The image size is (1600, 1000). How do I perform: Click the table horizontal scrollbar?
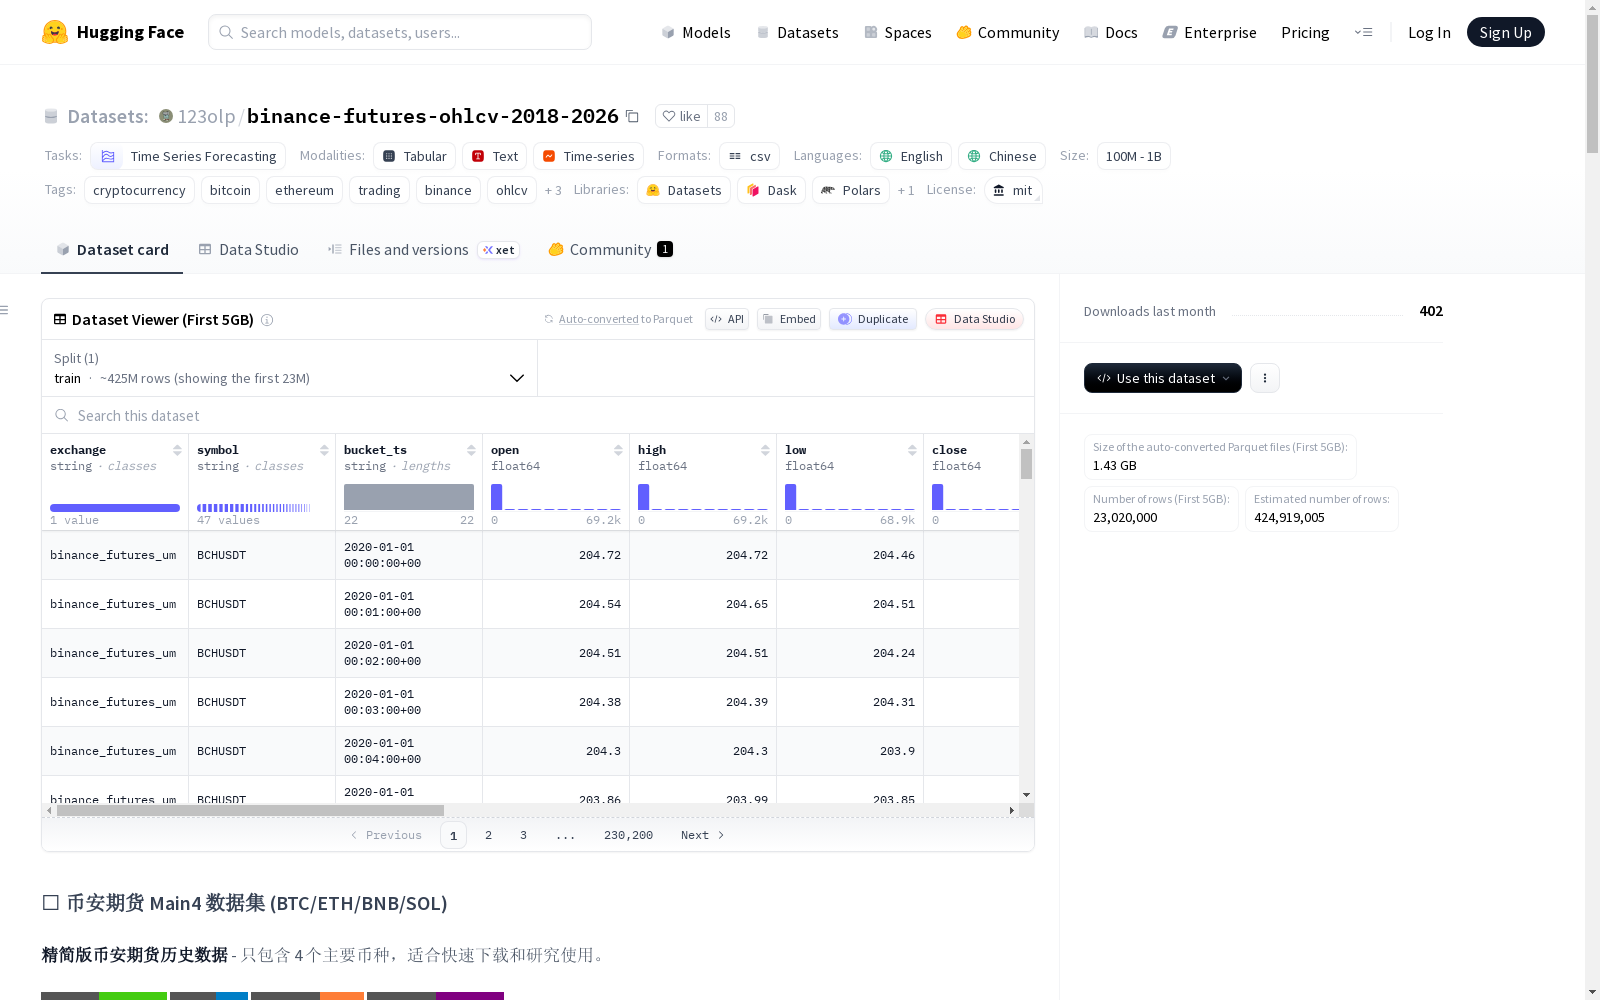tap(250, 810)
